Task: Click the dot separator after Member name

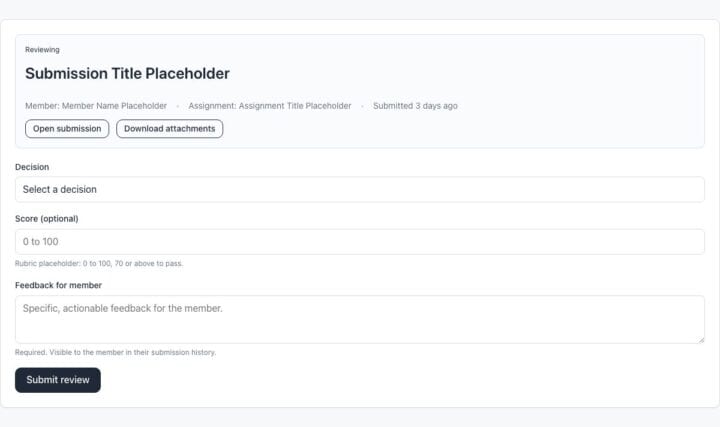Action: tap(178, 106)
